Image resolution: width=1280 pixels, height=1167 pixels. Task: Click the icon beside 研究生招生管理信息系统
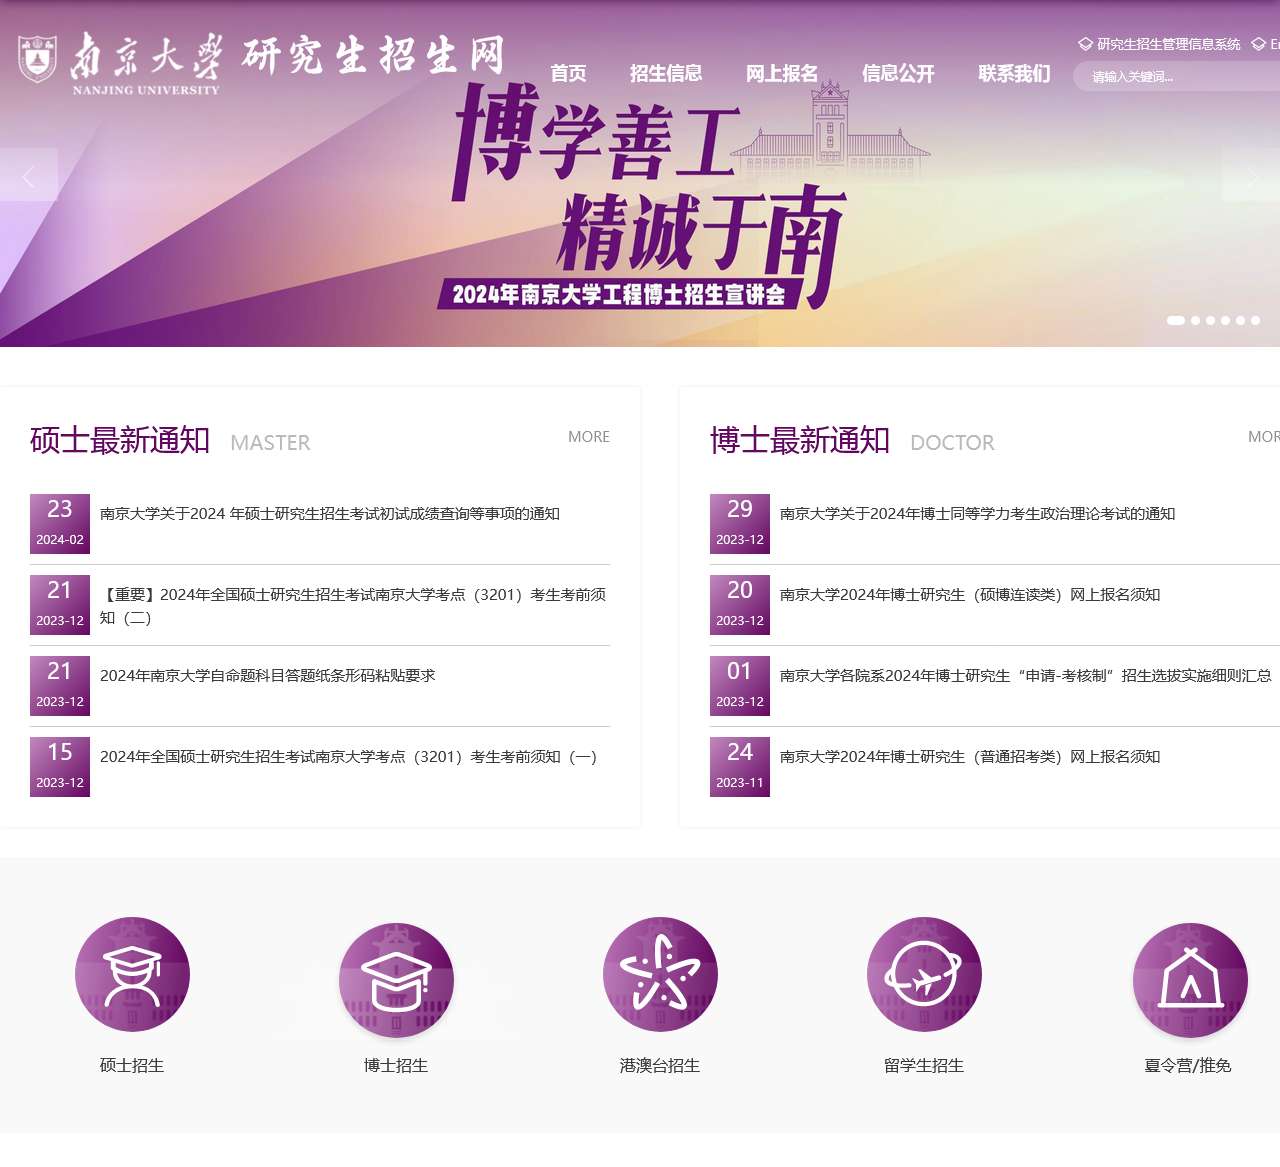tap(1085, 44)
